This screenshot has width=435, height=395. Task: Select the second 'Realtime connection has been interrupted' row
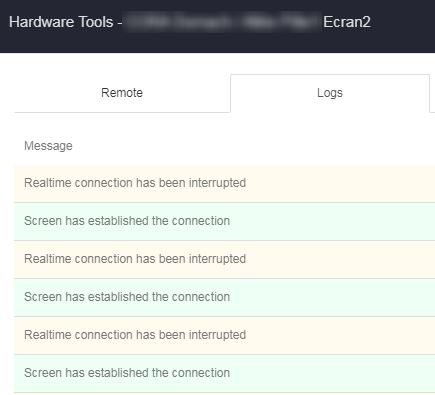coord(224,259)
